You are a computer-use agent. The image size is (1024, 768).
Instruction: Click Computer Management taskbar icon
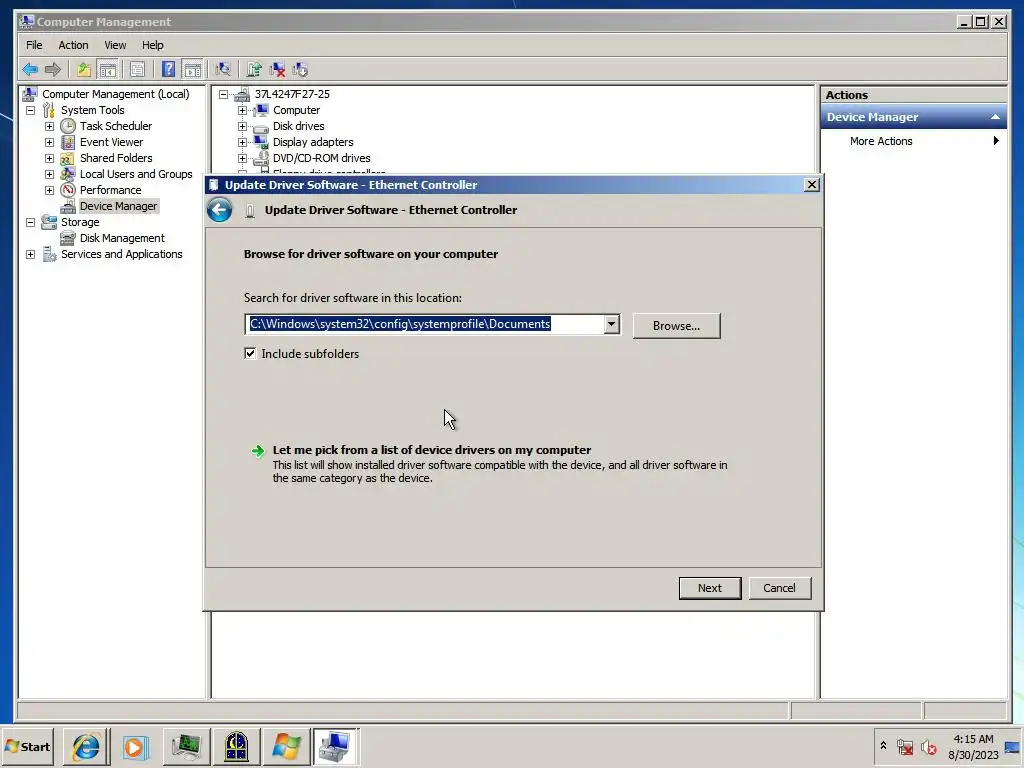coord(335,746)
